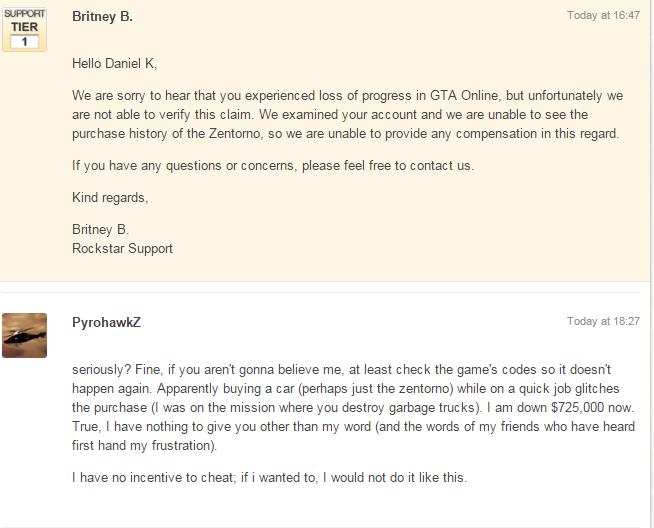Click the number 1 in tier badge
This screenshot has width=654, height=528.
click(25, 42)
